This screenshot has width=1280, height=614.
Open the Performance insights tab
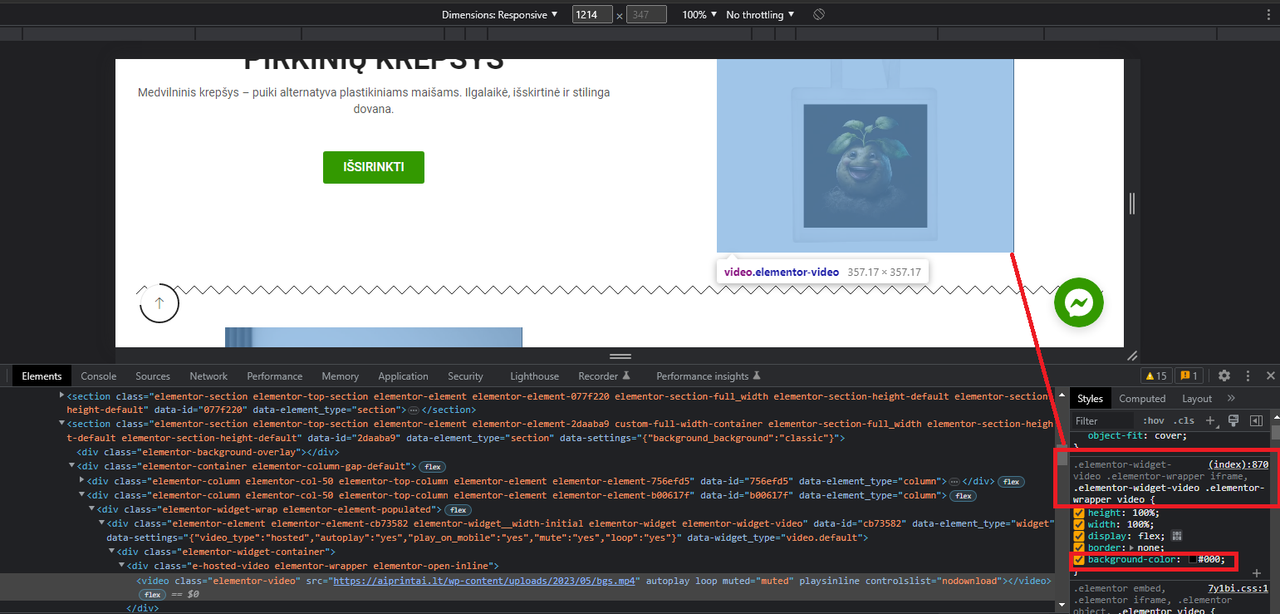709,376
